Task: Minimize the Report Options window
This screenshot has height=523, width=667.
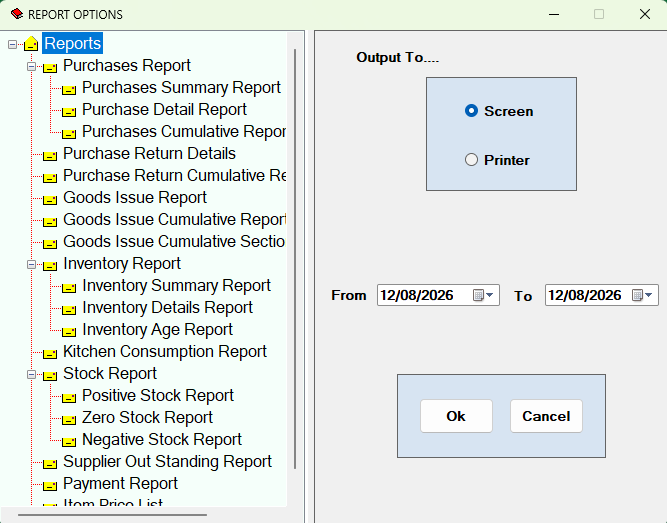Action: pyautogui.click(x=554, y=14)
